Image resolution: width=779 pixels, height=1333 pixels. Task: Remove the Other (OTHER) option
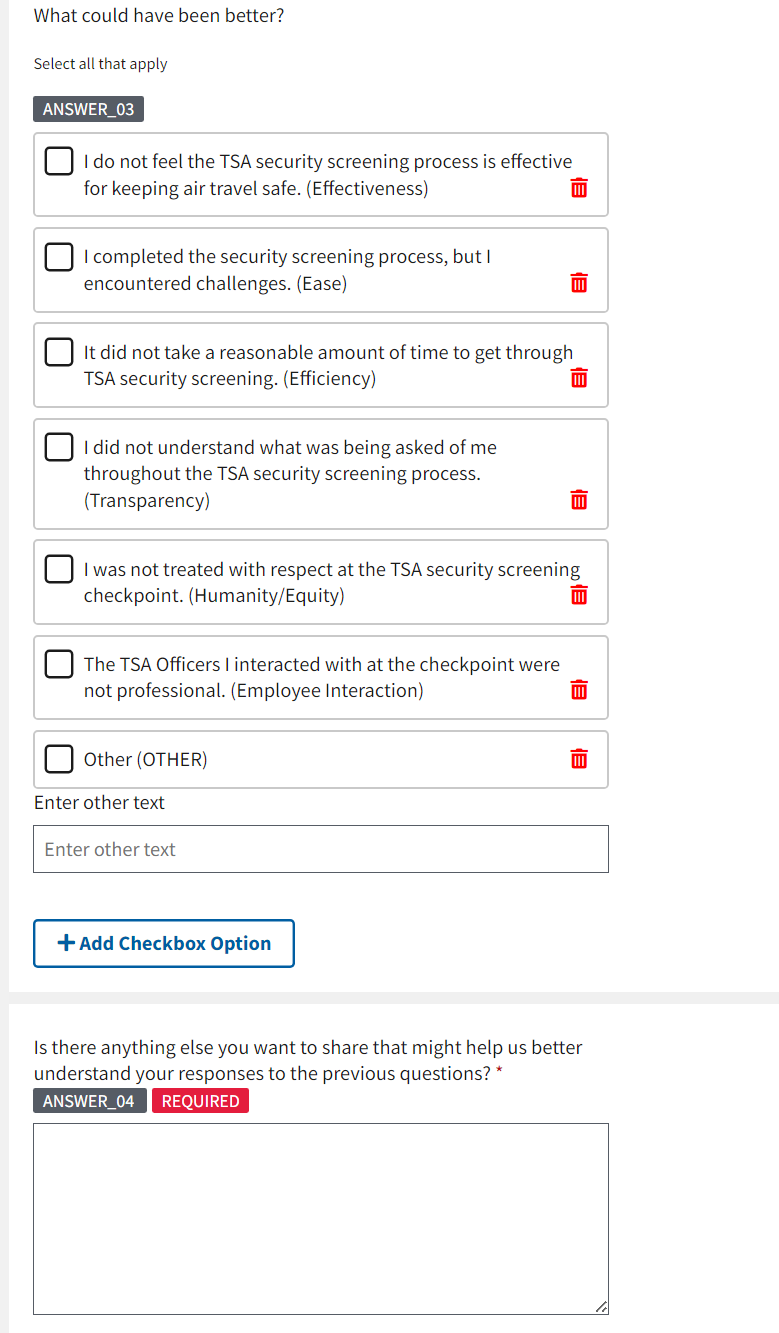click(x=579, y=759)
